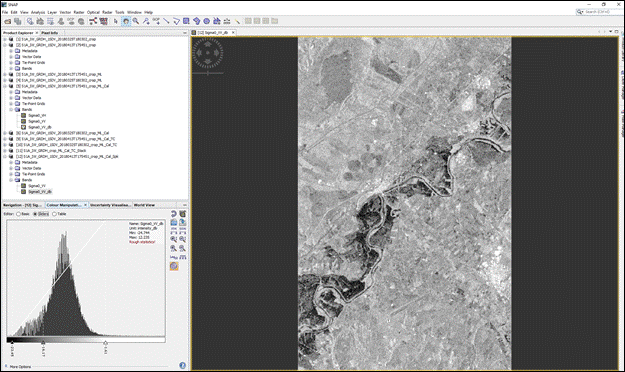625x372 pixels.
Task: Open the Graph Builder toolbar icon
Action: 93,21
